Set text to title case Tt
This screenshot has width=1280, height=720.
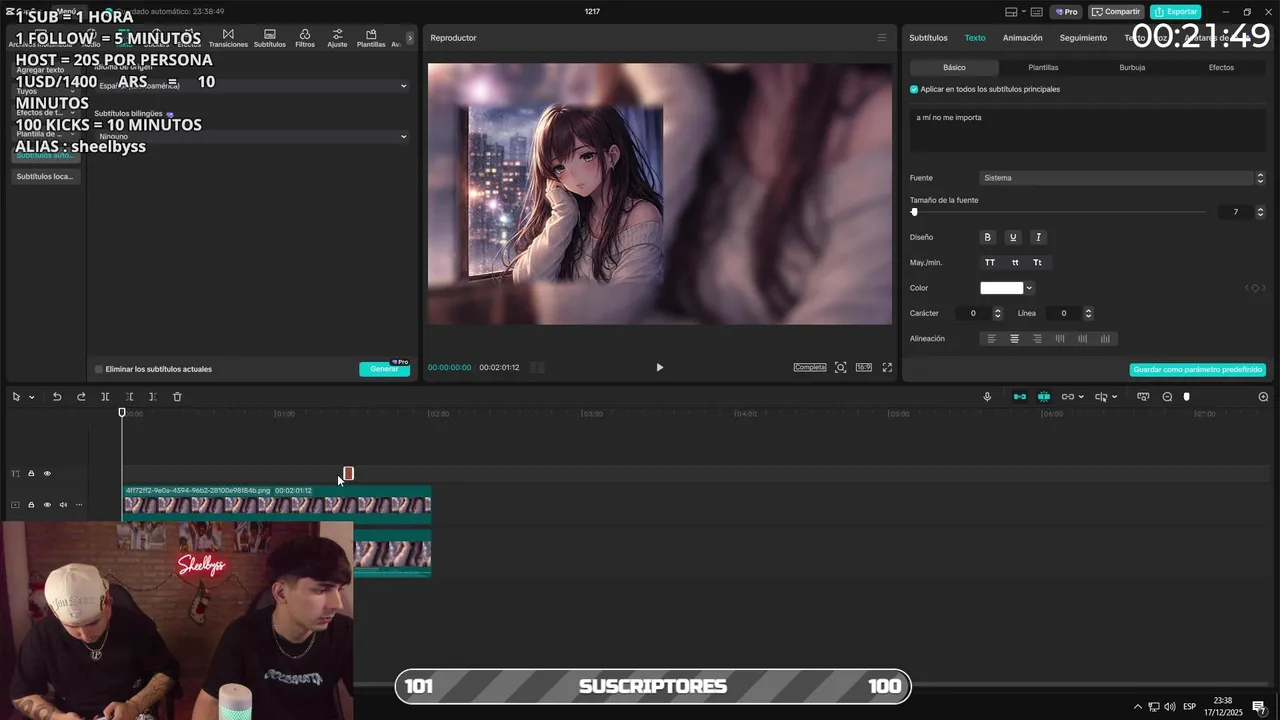click(x=1038, y=263)
